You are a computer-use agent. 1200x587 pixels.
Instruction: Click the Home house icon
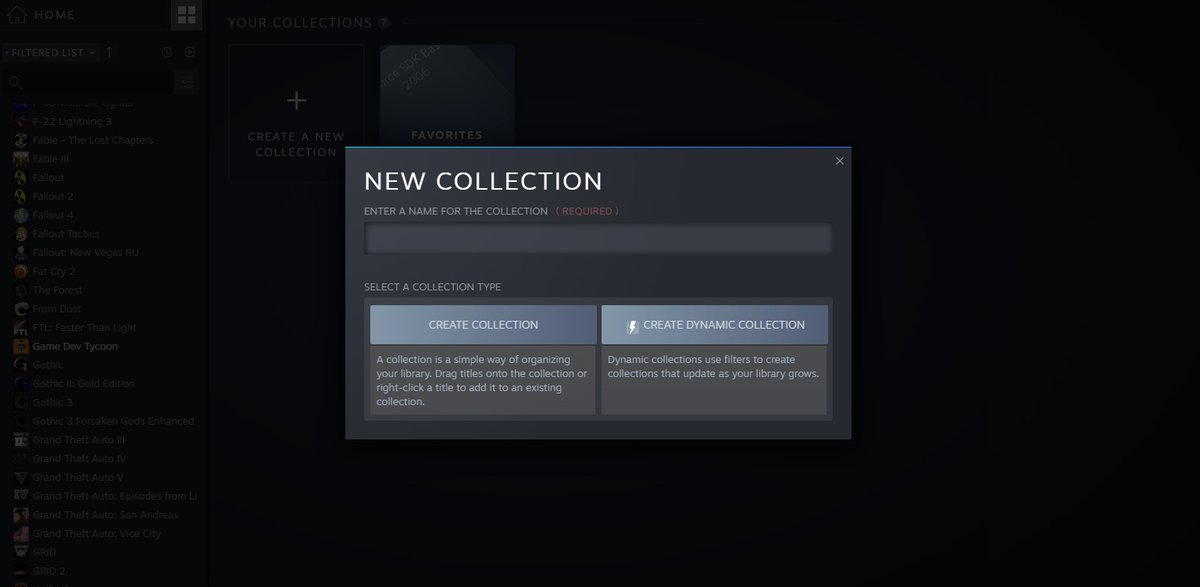(16, 15)
